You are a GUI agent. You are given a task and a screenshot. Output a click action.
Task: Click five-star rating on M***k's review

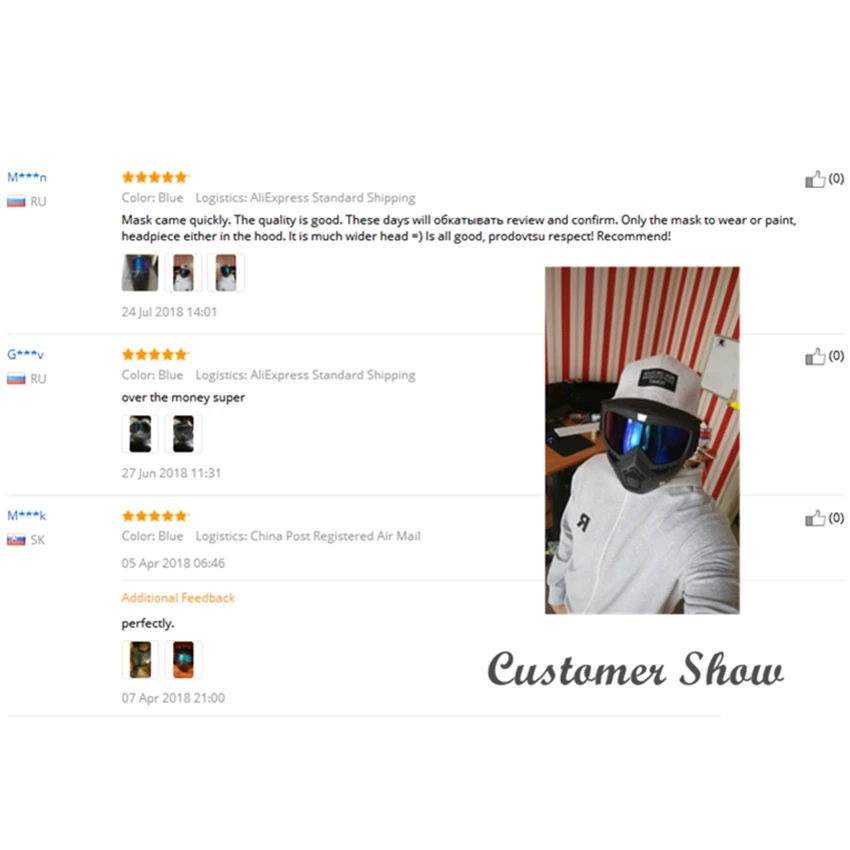click(x=155, y=516)
